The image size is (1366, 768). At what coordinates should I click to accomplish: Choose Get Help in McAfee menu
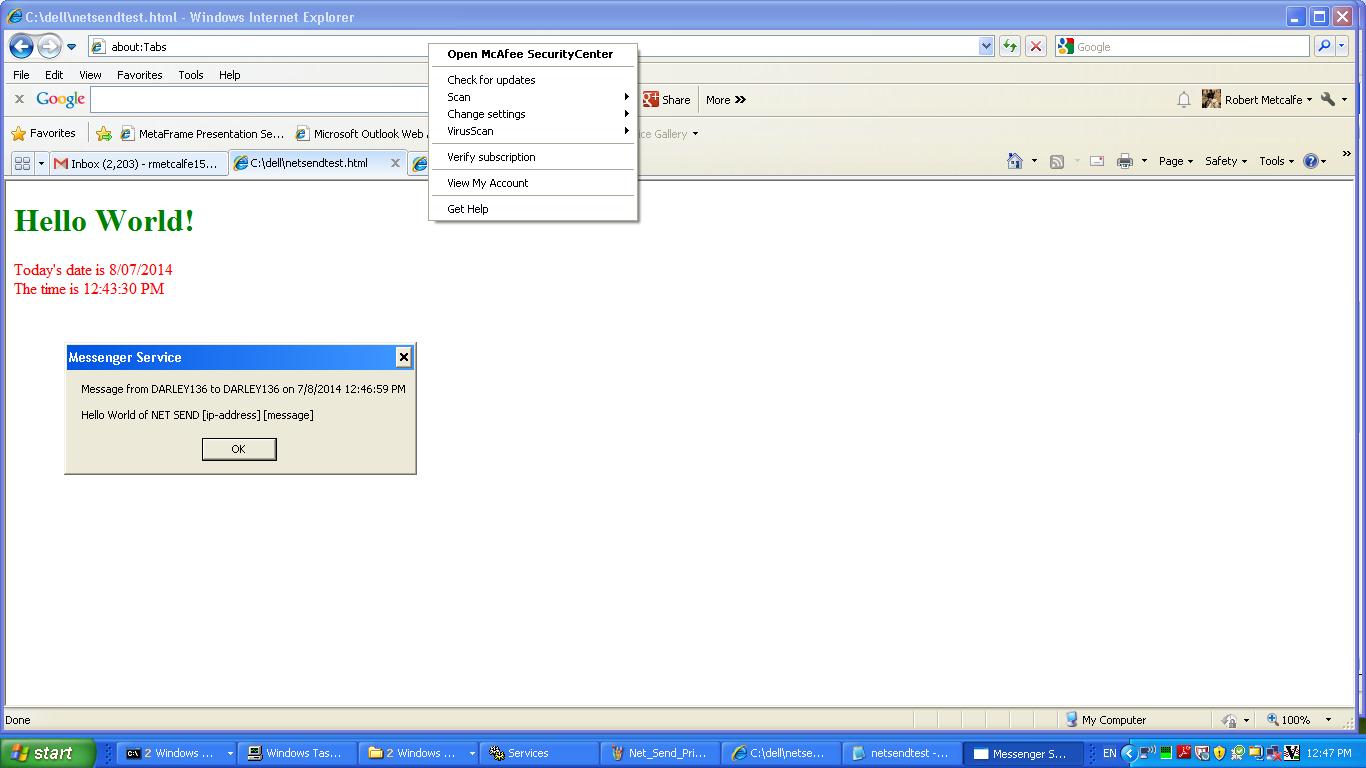531,209
